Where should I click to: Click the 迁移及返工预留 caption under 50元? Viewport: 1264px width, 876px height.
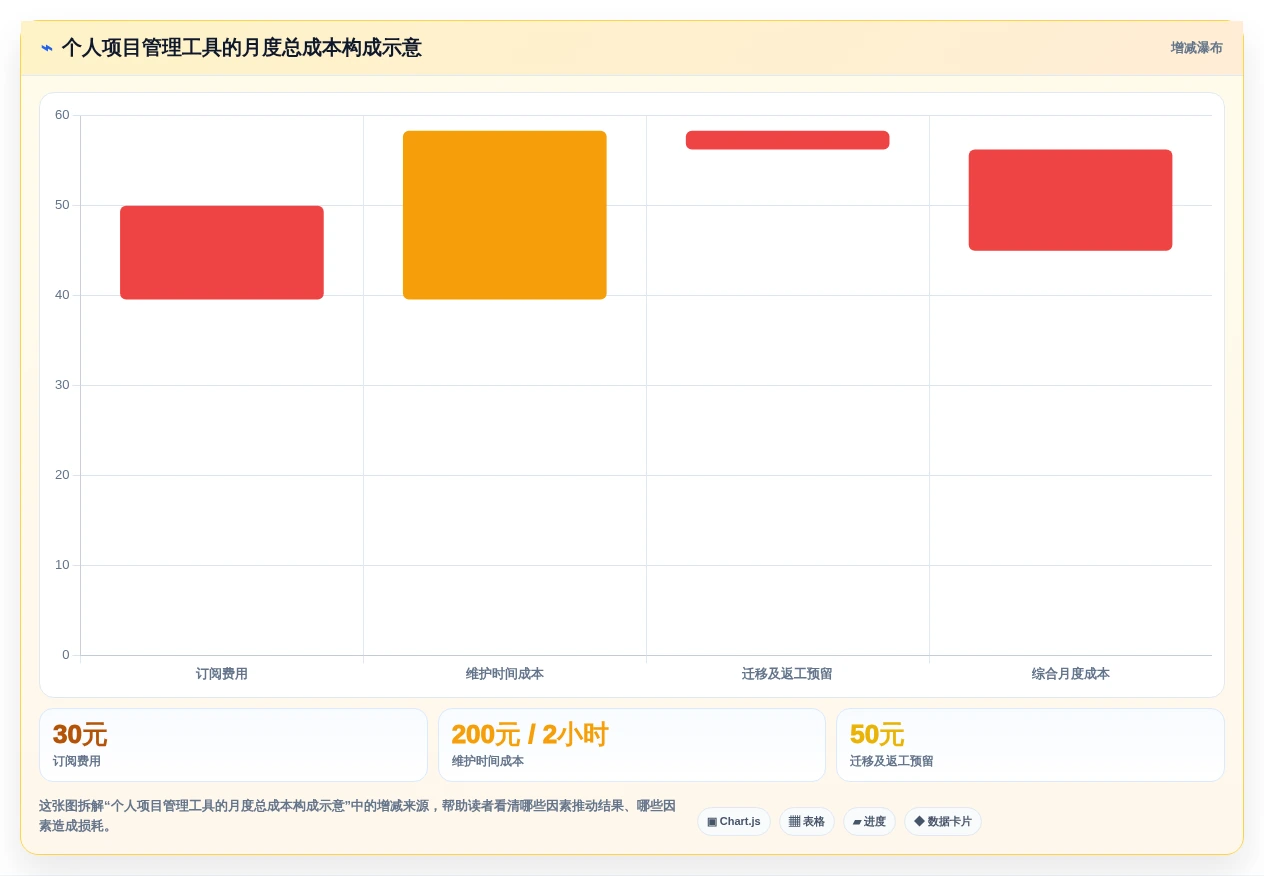click(x=892, y=762)
